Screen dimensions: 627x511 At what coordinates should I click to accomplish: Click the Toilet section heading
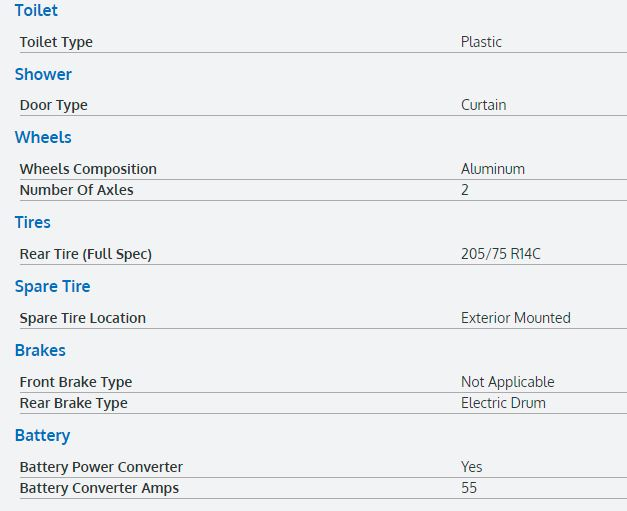click(x=36, y=11)
